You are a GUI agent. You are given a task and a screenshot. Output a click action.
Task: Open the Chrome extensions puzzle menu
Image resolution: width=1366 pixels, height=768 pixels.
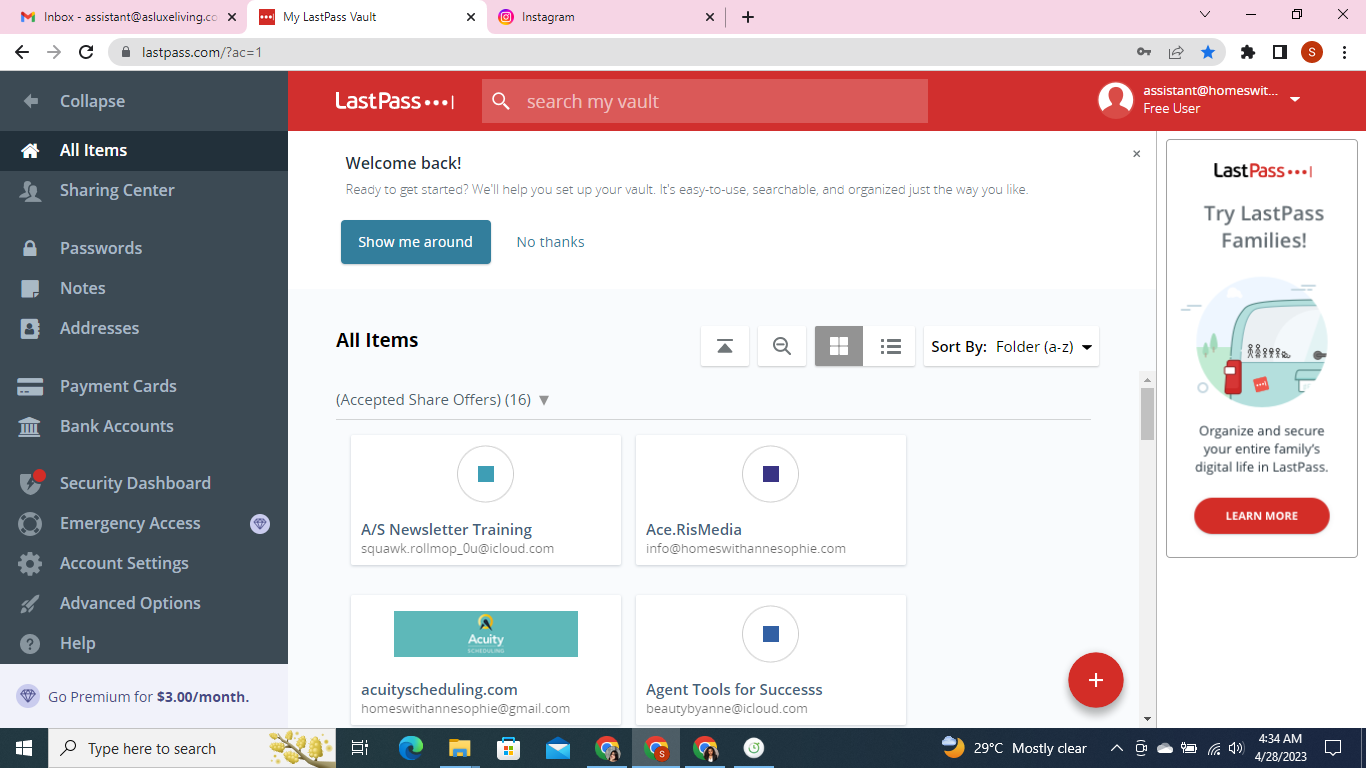(x=1248, y=52)
